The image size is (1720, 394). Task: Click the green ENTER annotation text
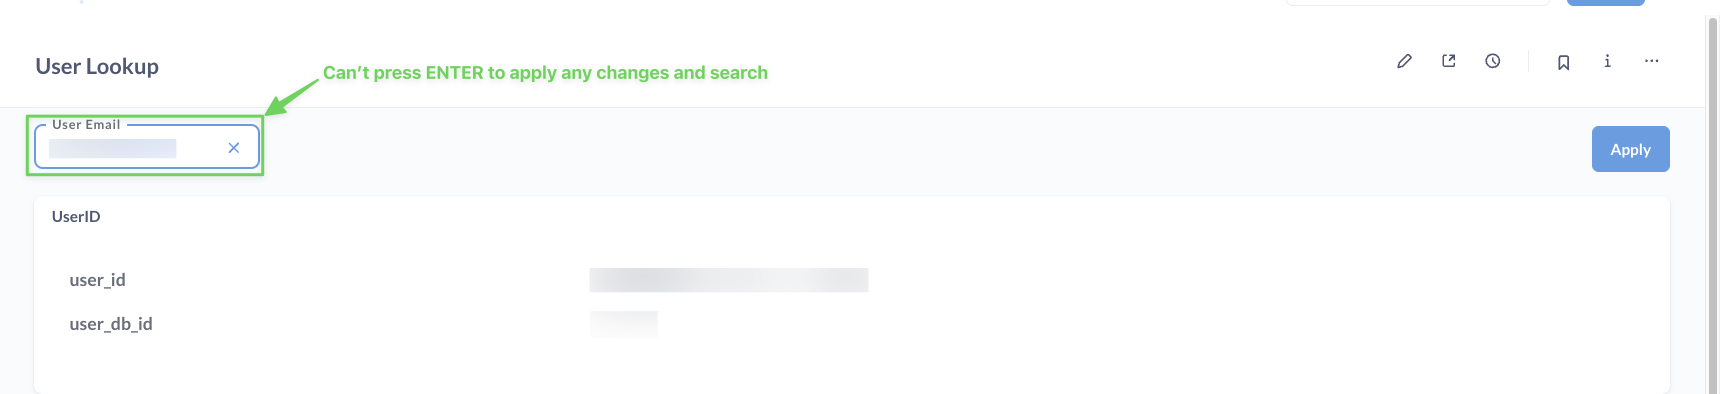click(545, 73)
